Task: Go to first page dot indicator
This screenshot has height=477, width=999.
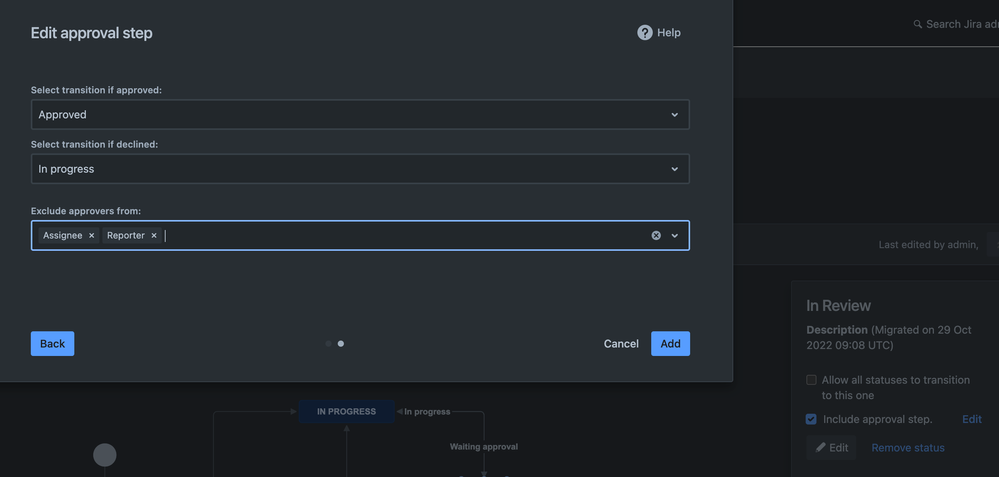Action: pos(328,343)
